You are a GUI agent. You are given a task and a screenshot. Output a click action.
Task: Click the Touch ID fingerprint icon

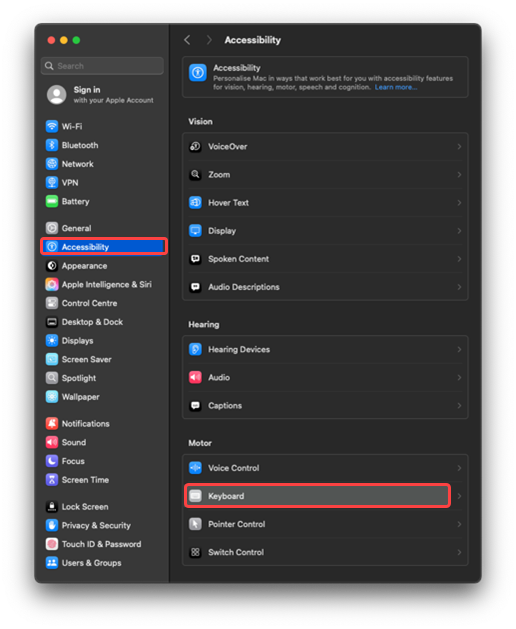click(52, 544)
